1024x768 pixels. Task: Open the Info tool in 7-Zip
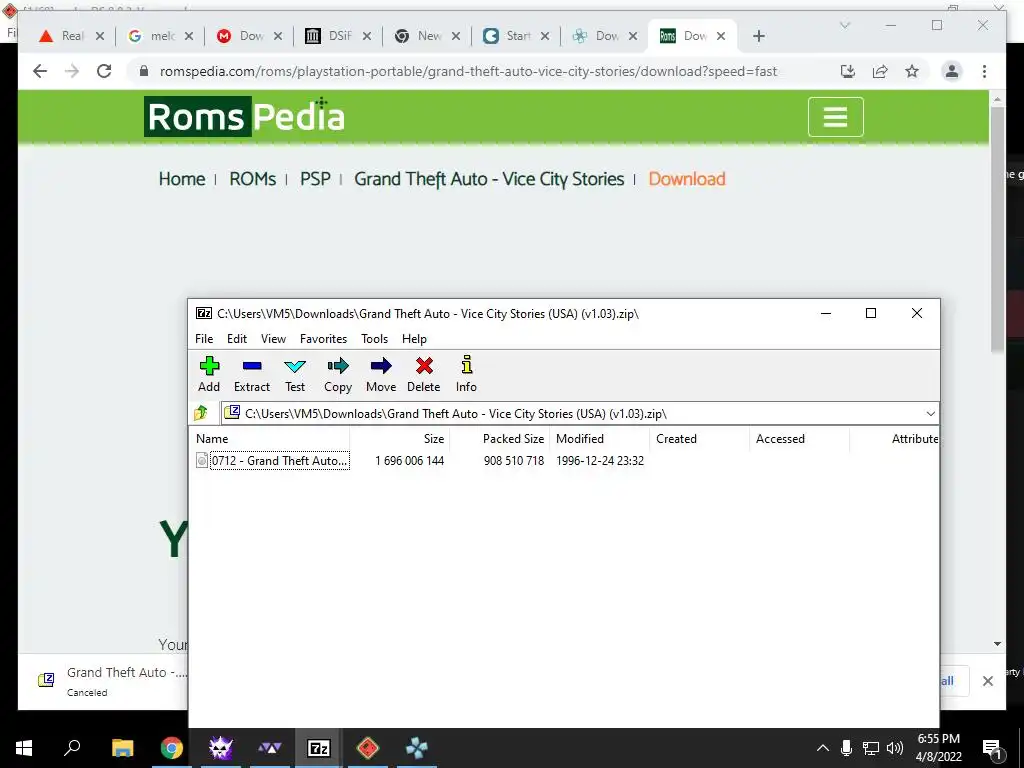(x=466, y=375)
